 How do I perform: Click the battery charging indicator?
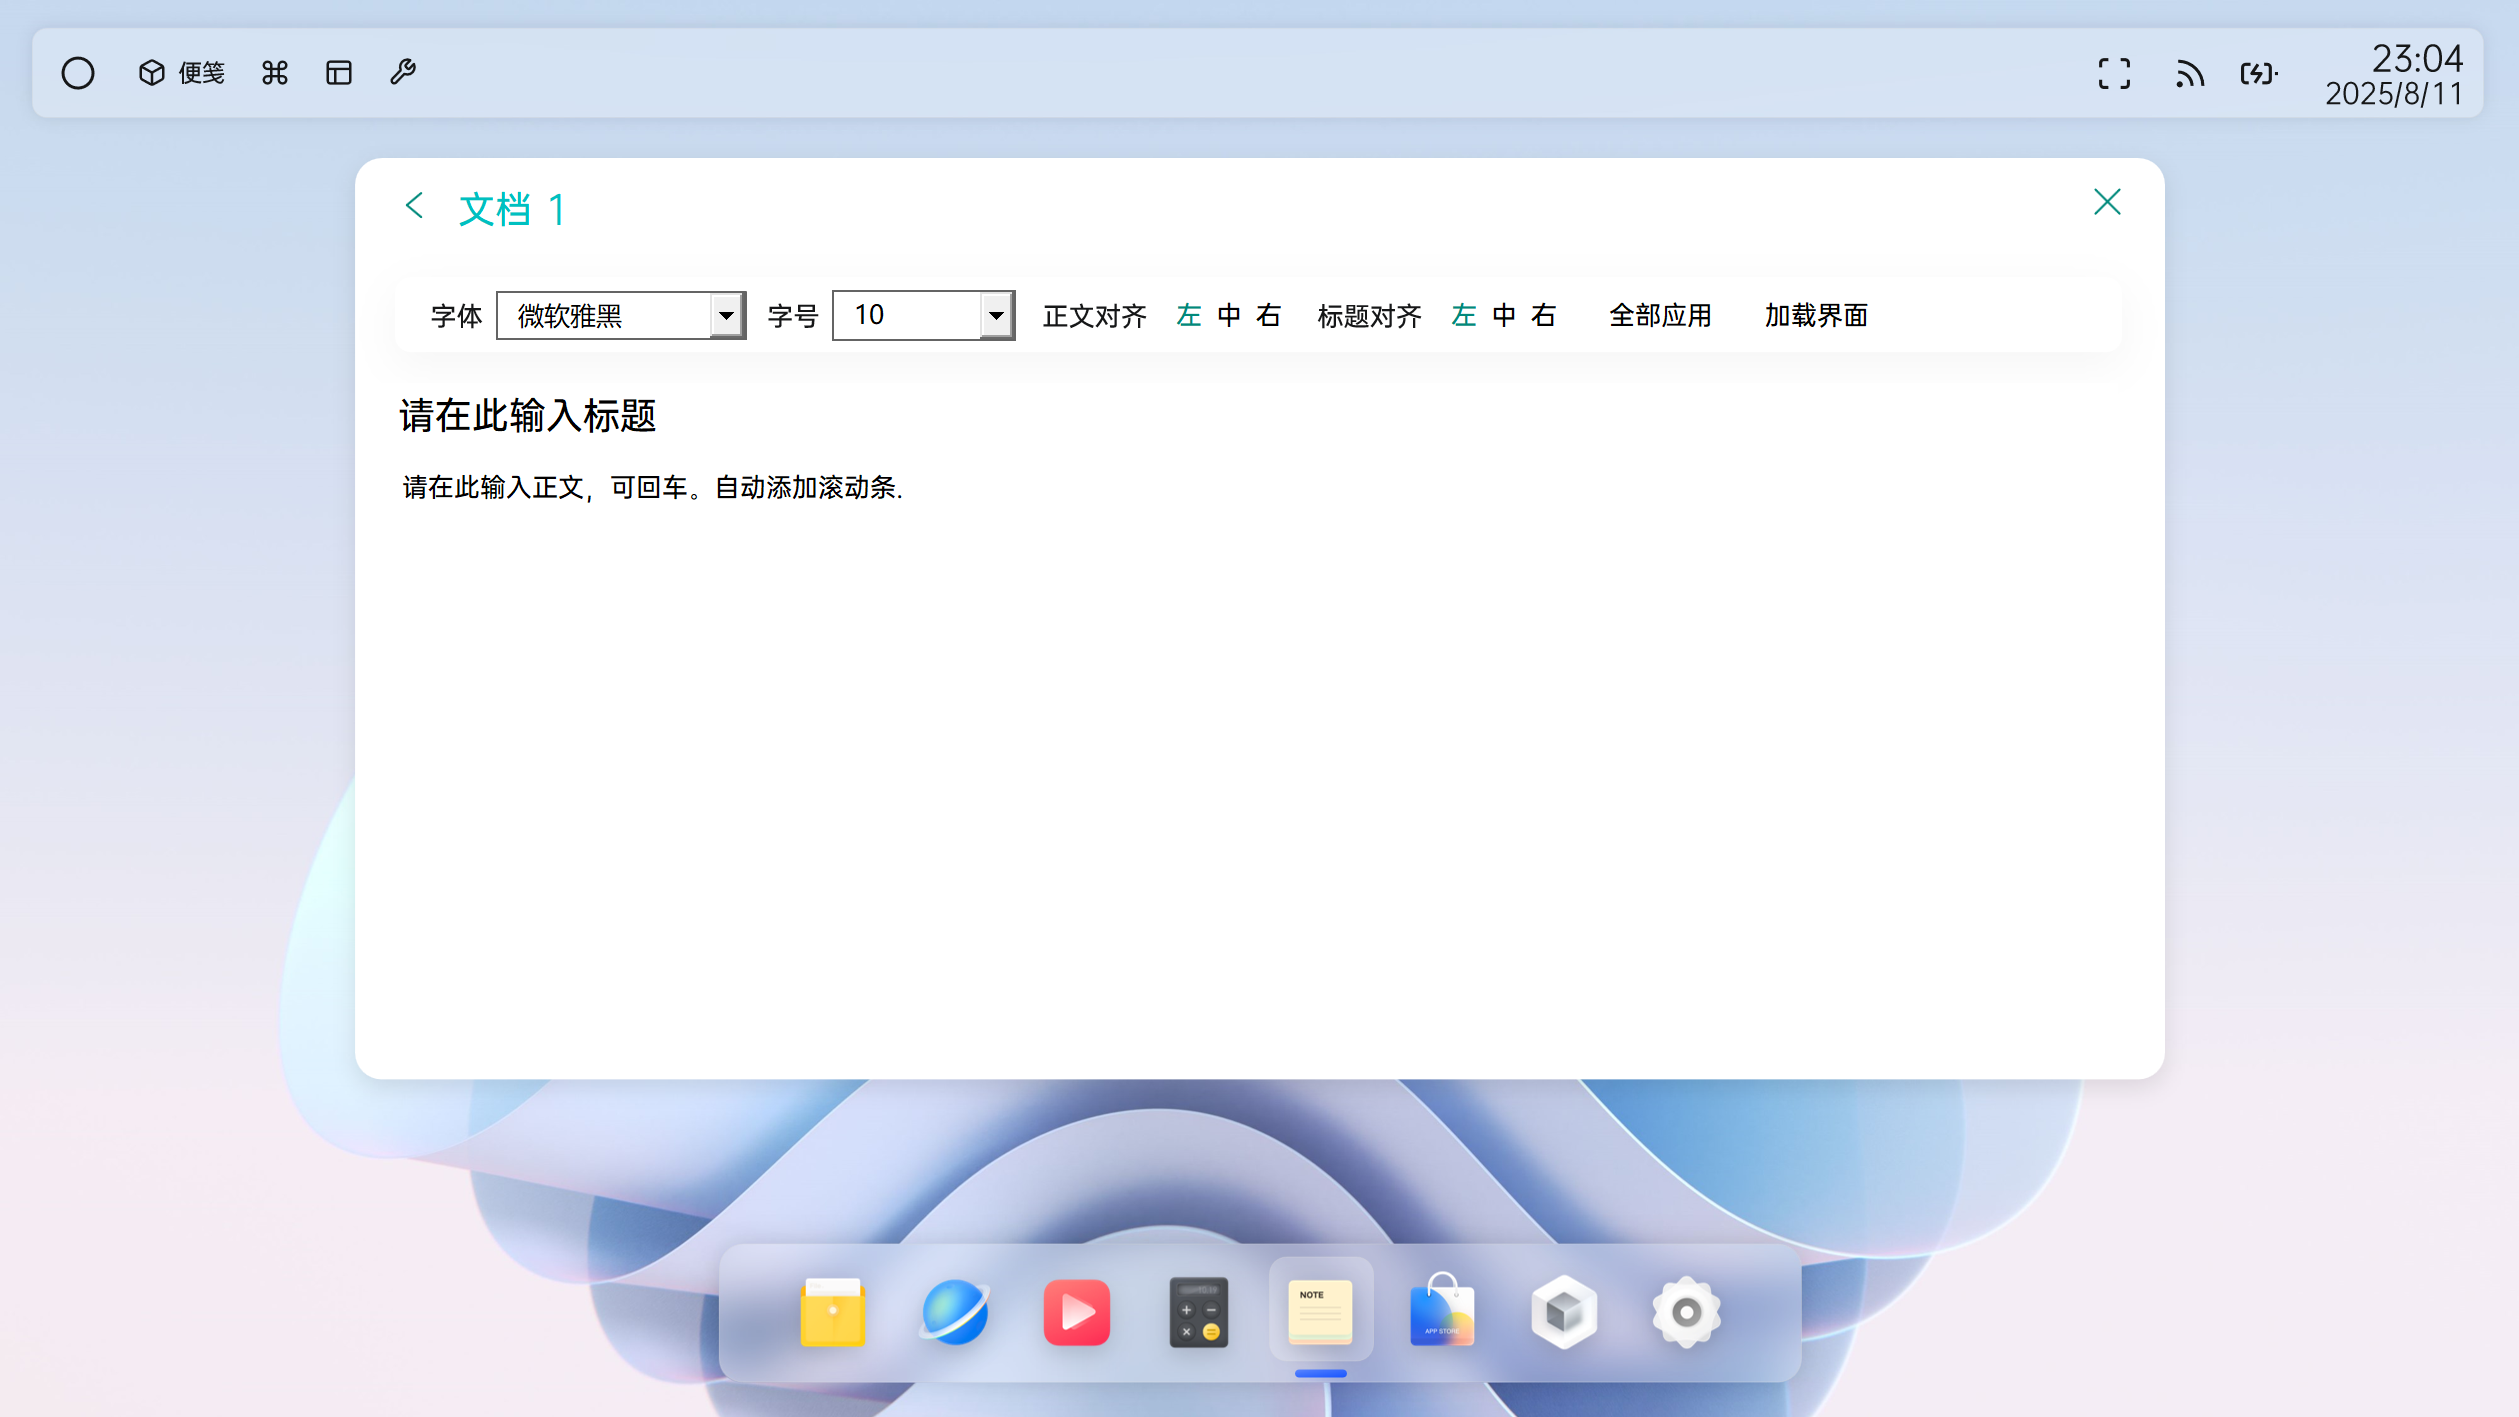2258,73
